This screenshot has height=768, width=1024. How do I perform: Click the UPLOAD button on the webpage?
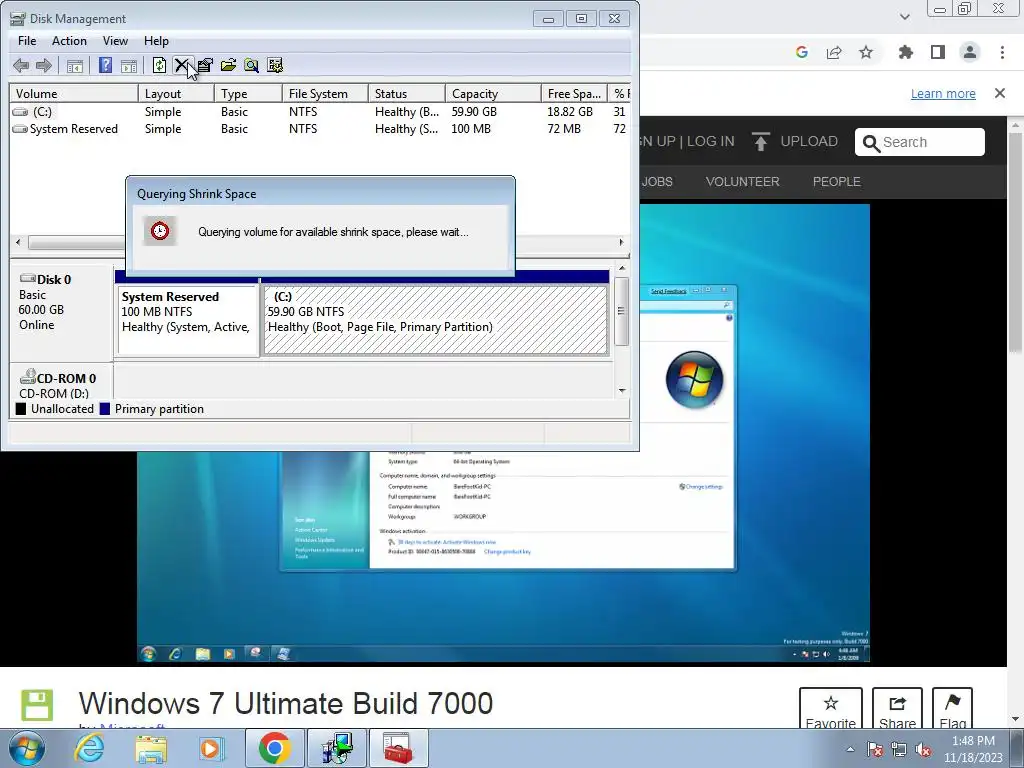[794, 141]
